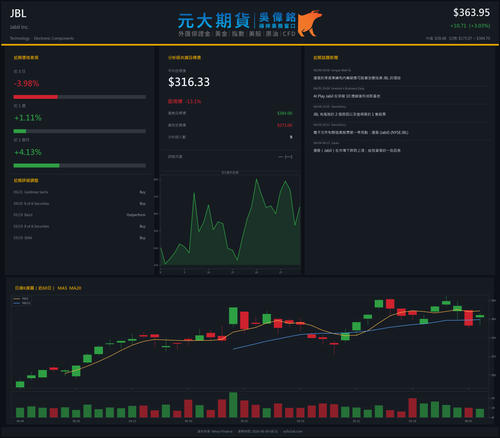Click the tallest green volume bar
500x438 pixels.
point(233,405)
